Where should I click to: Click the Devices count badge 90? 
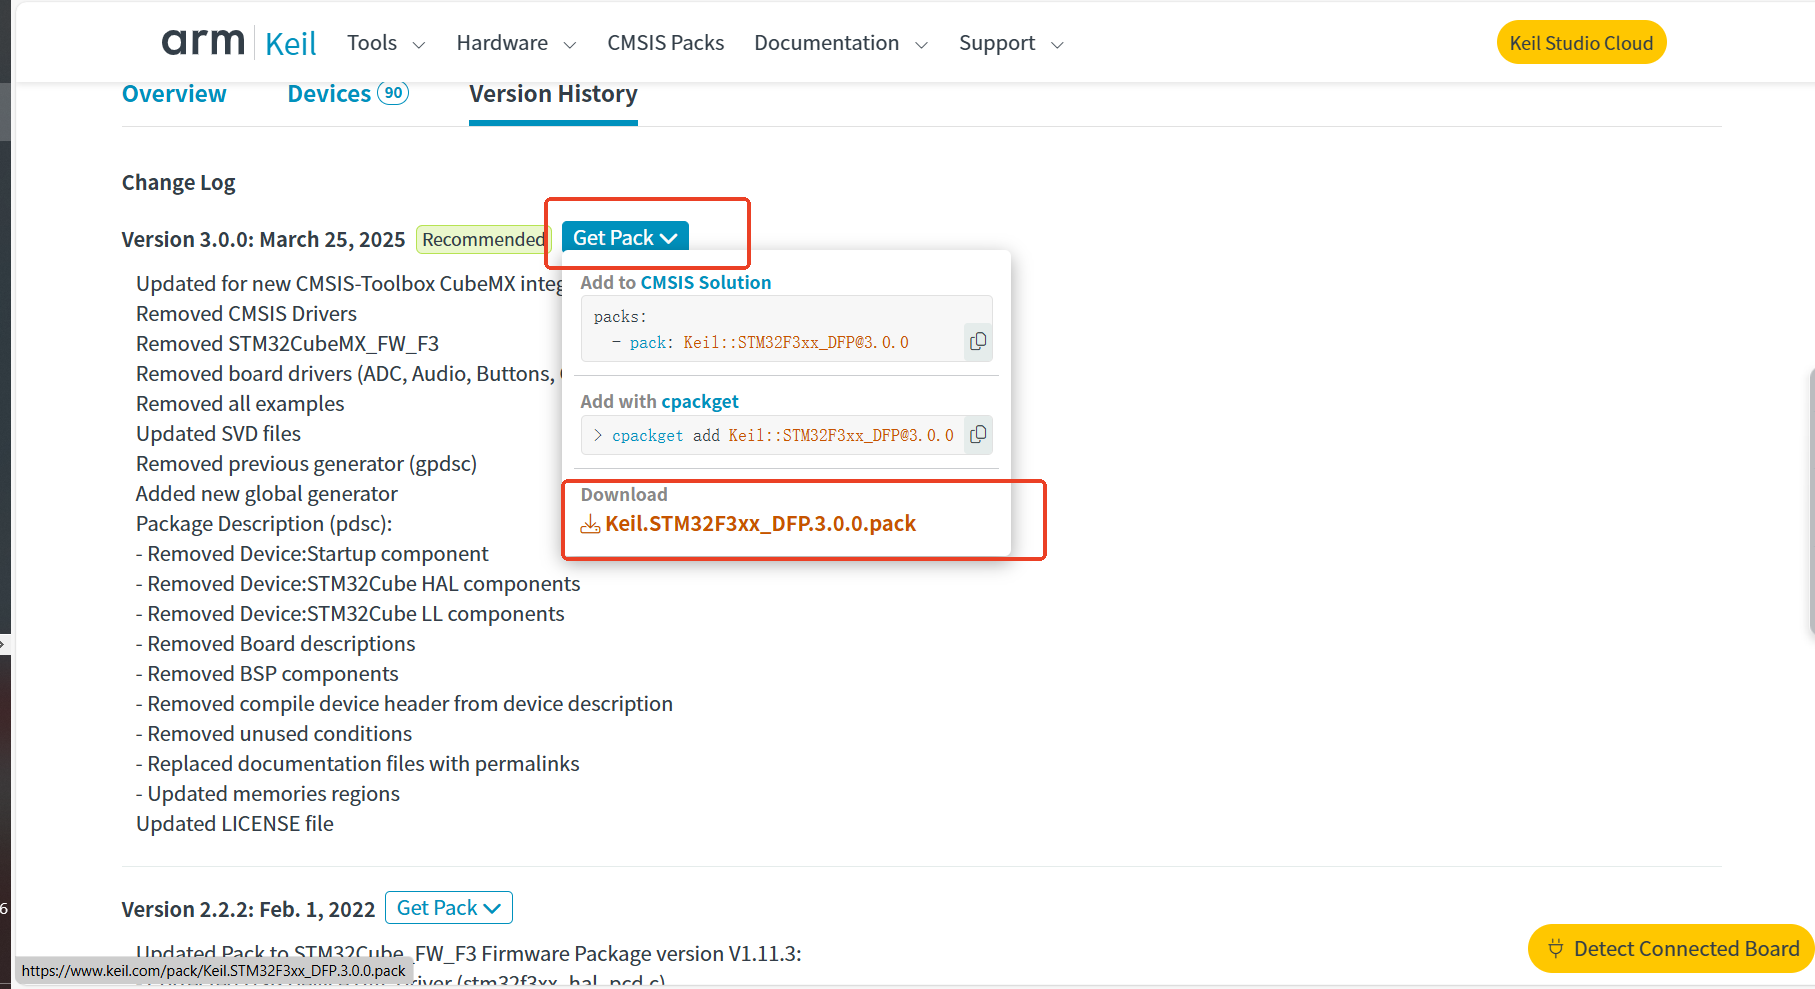point(393,93)
